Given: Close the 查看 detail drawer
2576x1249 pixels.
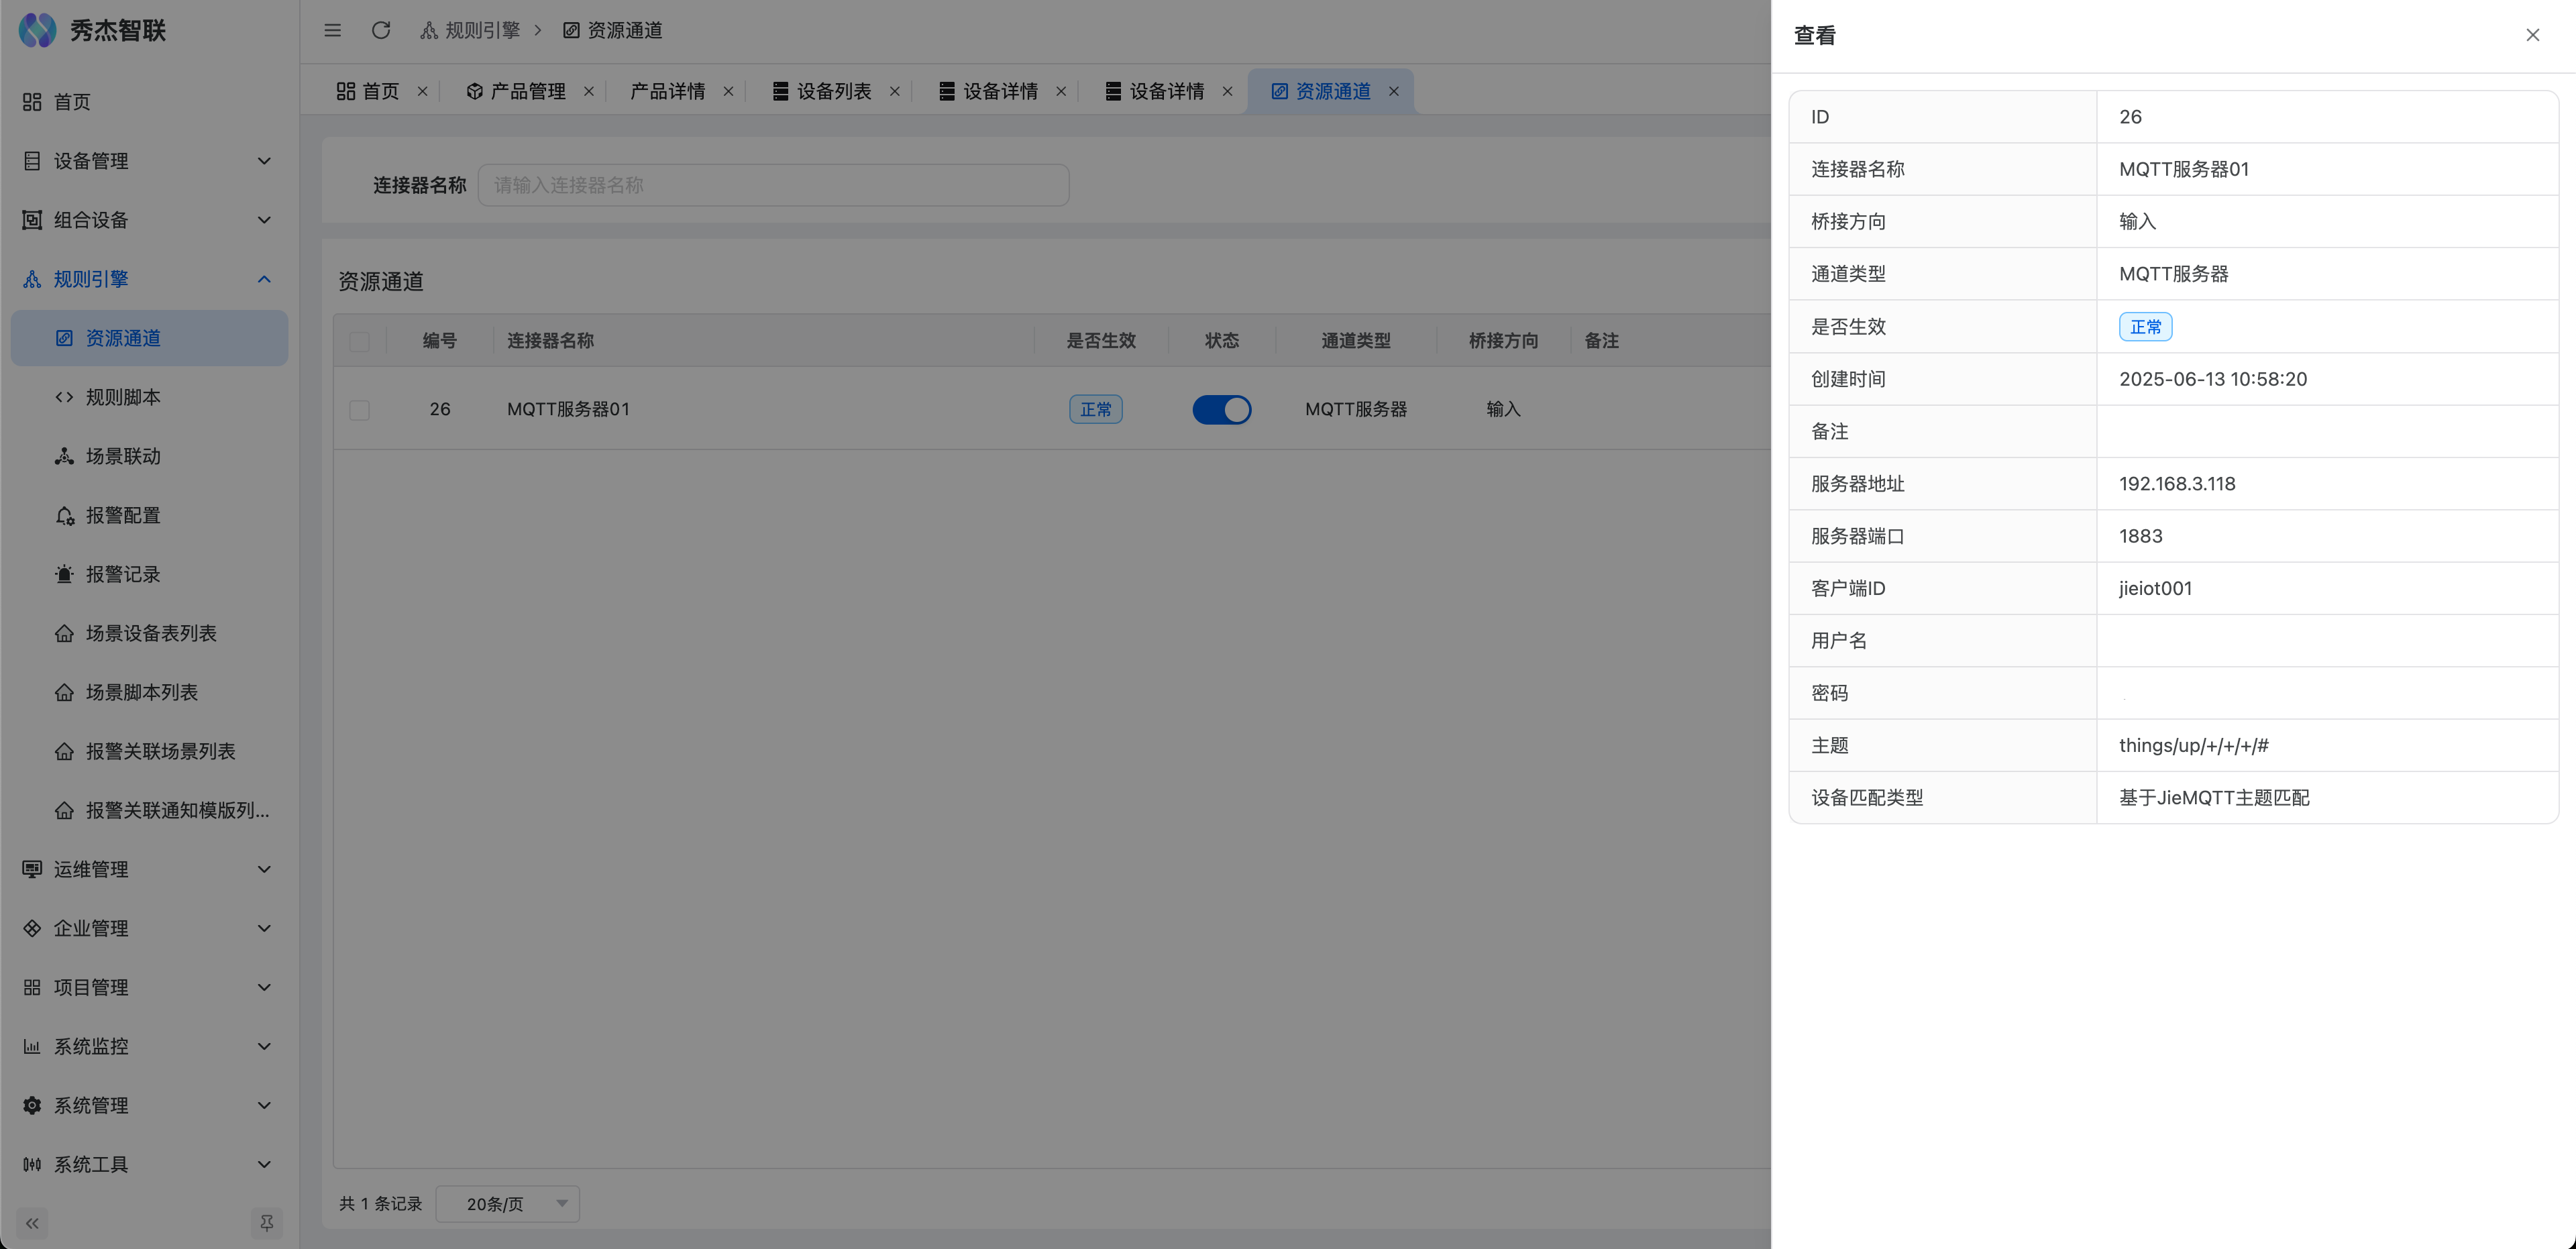Looking at the screenshot, I should click(x=2533, y=35).
